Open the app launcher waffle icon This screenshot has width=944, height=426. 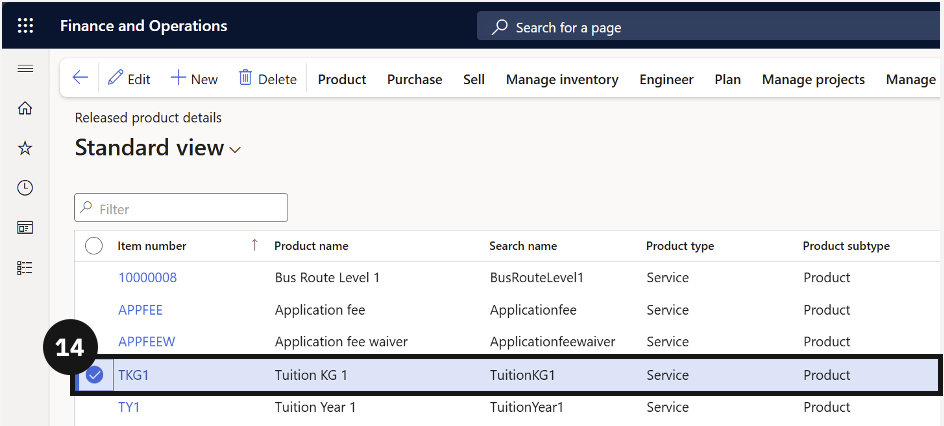click(x=25, y=26)
